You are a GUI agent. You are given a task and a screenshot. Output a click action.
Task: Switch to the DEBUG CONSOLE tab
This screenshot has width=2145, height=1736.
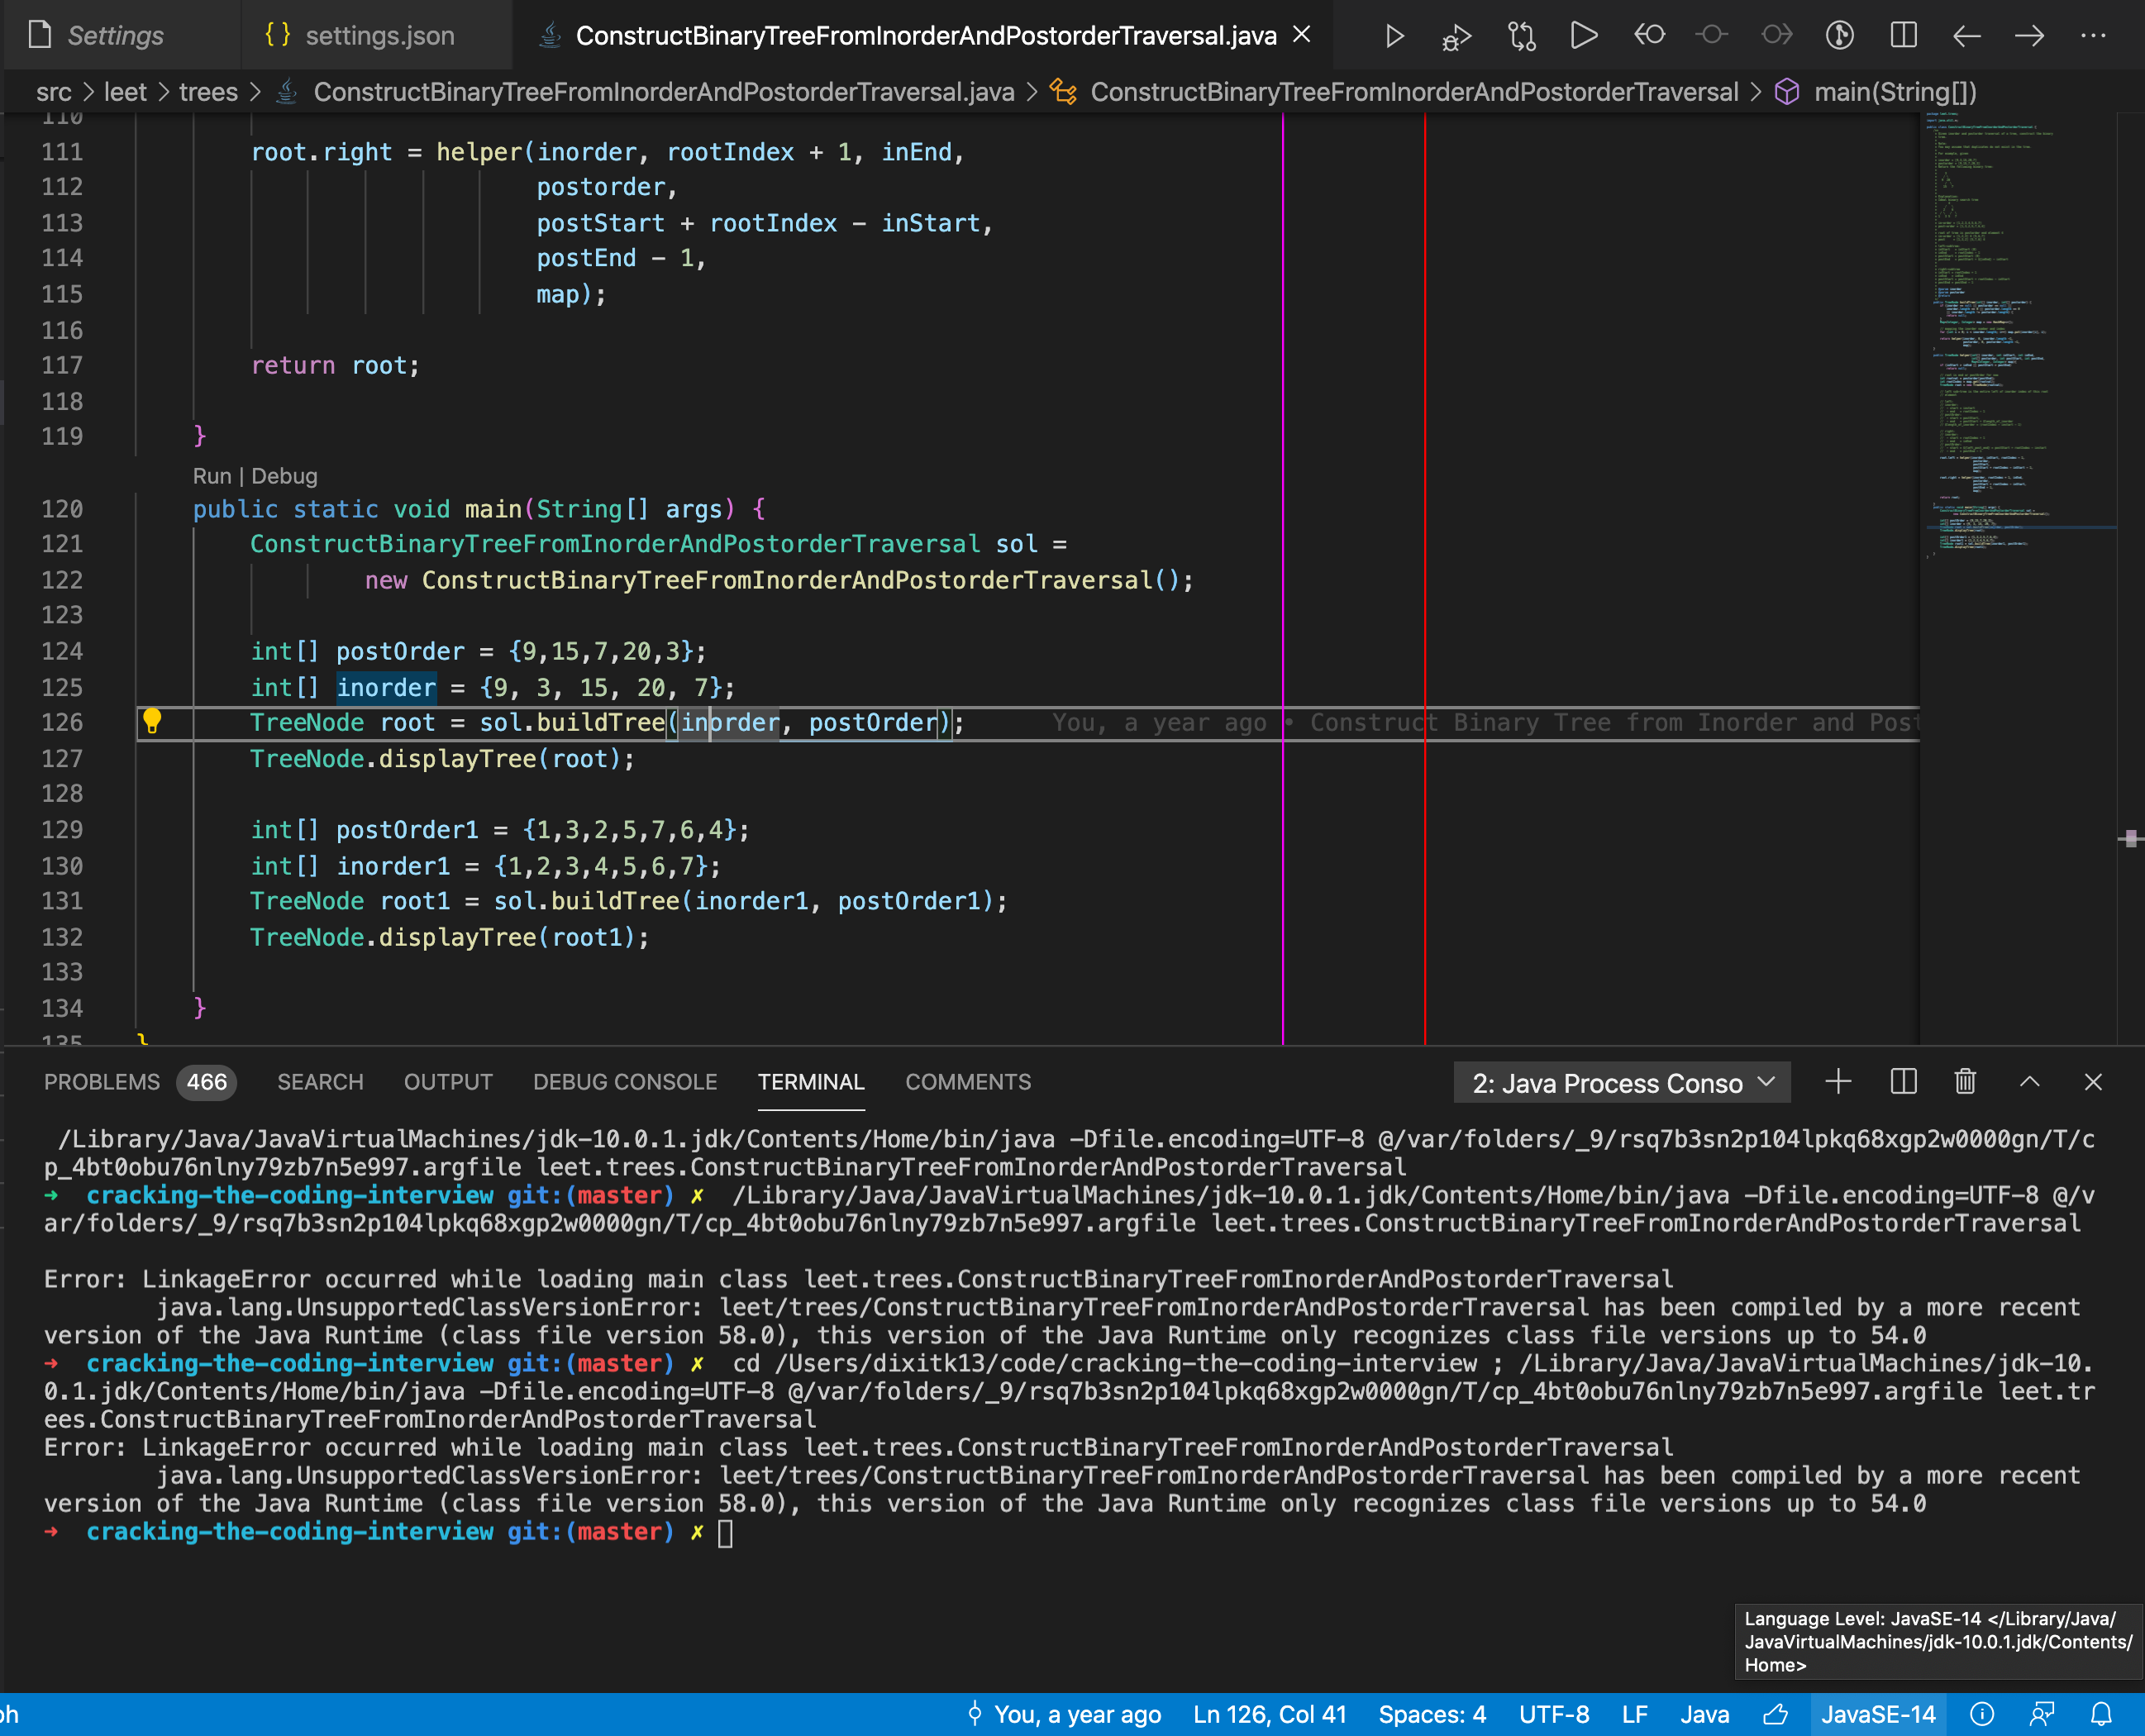624,1082
